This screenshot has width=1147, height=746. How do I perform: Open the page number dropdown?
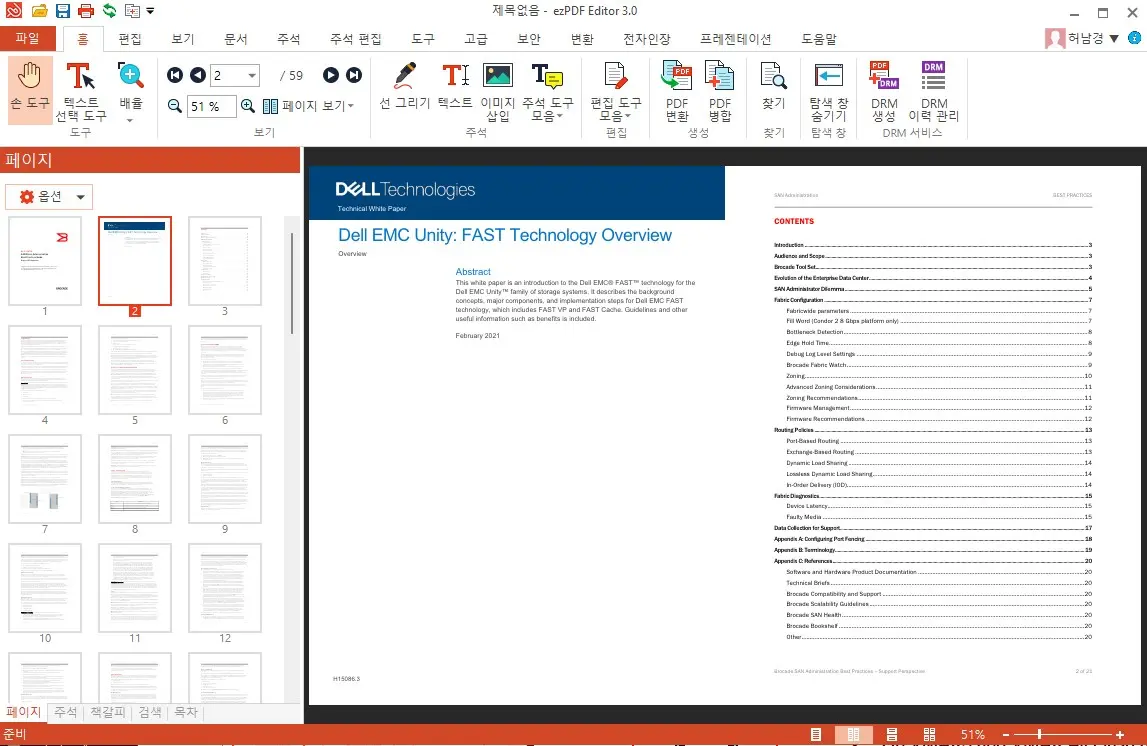[252, 75]
